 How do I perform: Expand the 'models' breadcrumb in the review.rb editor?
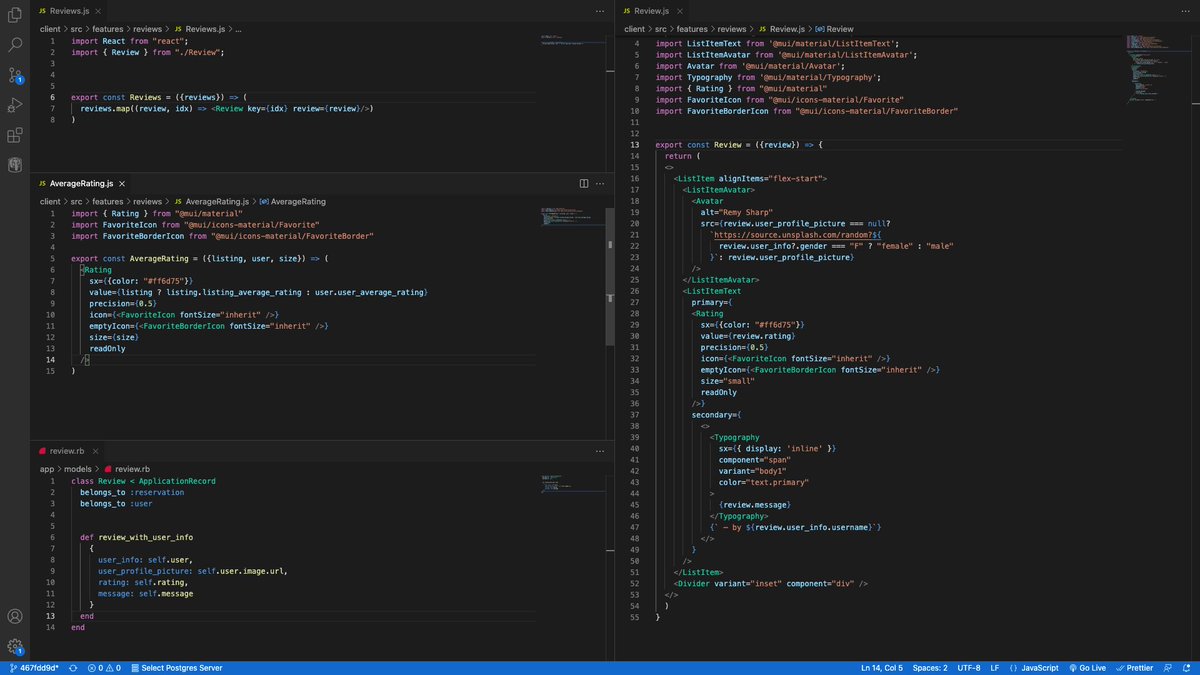78,468
